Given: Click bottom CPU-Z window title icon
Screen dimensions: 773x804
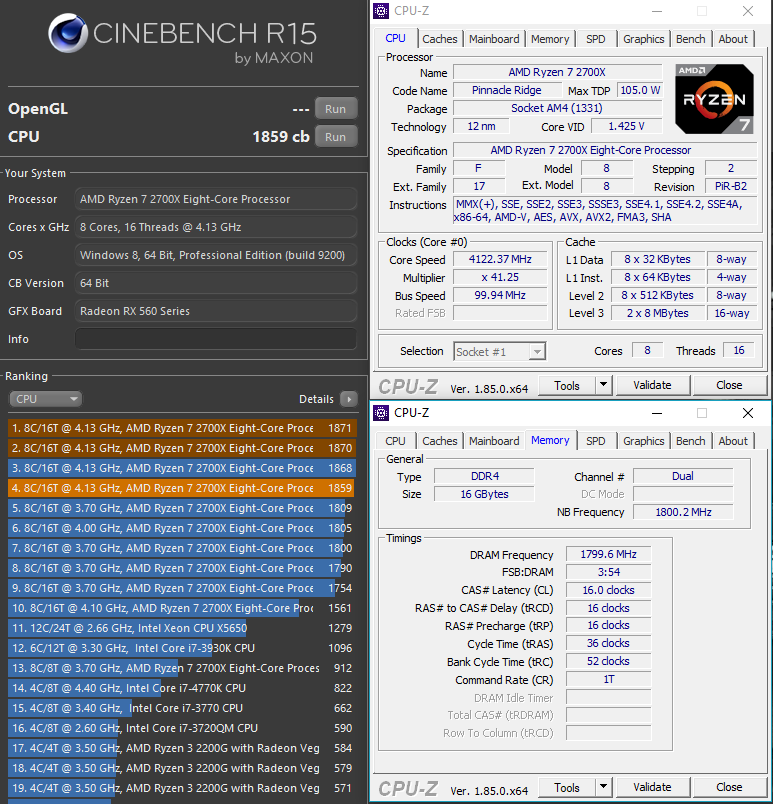Looking at the screenshot, I should coord(381,413).
